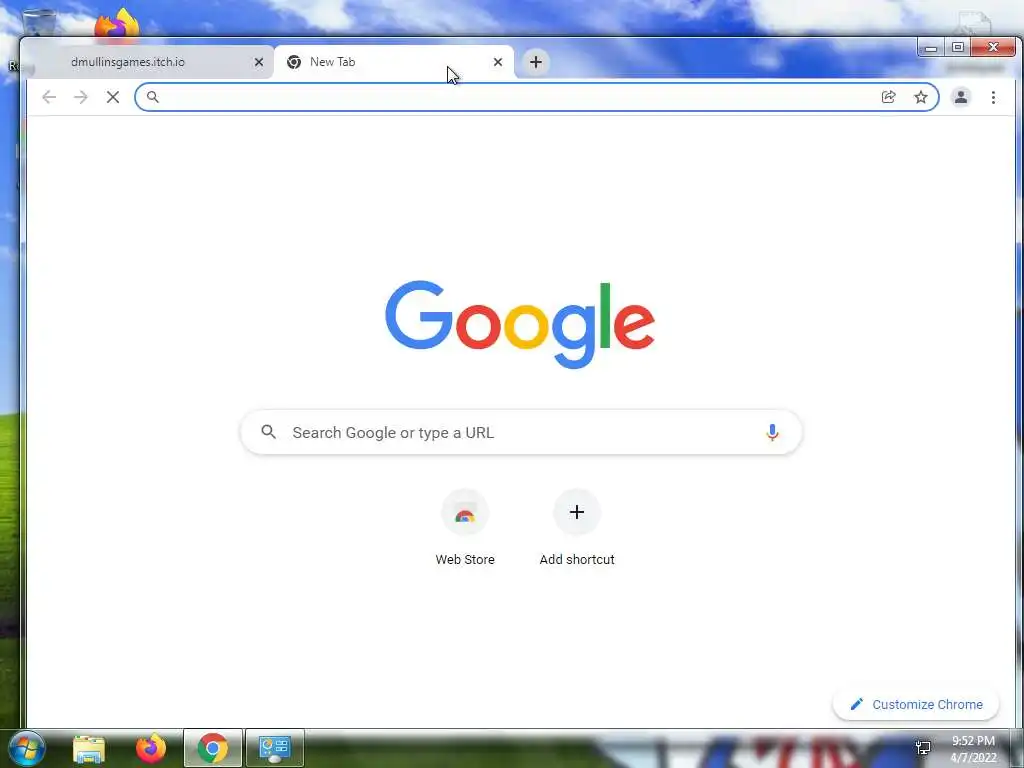The width and height of the screenshot is (1024, 768).
Task: Stop page loading with the X button
Action: (113, 97)
